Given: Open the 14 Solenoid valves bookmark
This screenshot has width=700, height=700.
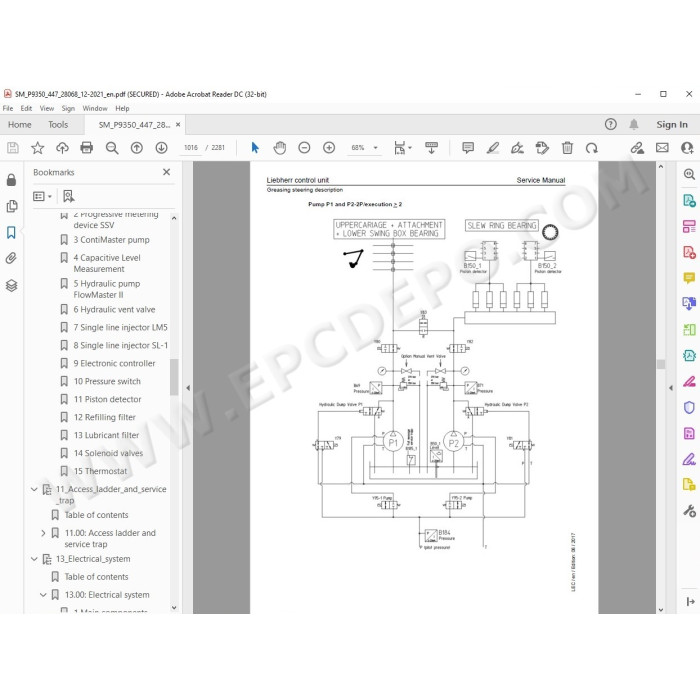Looking at the screenshot, I should pyautogui.click(x=108, y=453).
